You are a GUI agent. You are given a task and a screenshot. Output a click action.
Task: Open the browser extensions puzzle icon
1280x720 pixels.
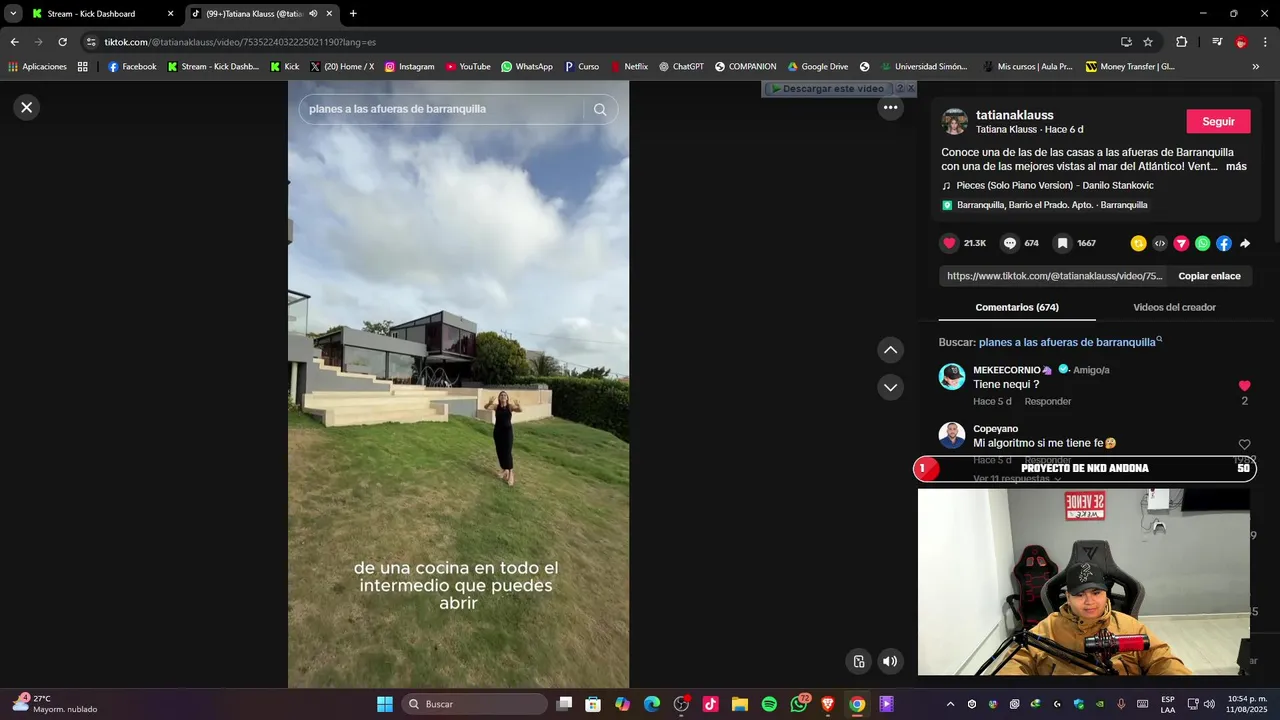coord(1181,42)
